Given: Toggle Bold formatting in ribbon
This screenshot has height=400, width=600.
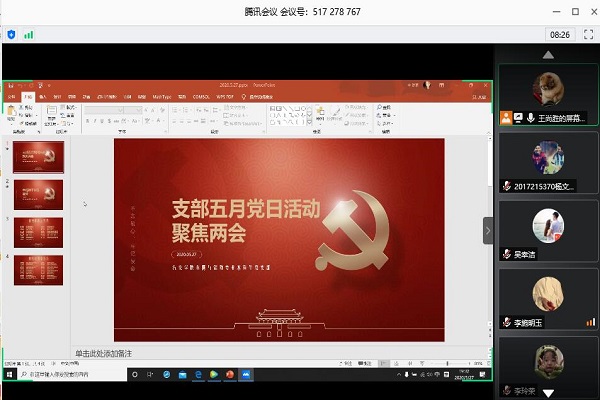Looking at the screenshot, I should pyautogui.click(x=88, y=121).
